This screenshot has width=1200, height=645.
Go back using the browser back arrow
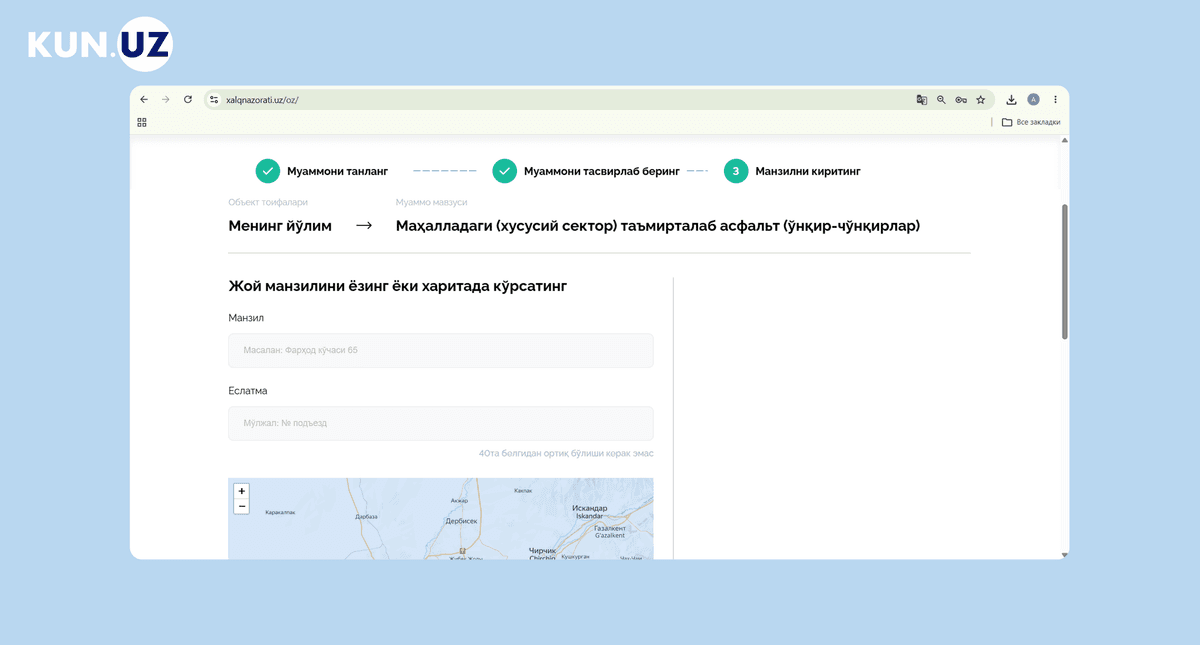pos(144,100)
